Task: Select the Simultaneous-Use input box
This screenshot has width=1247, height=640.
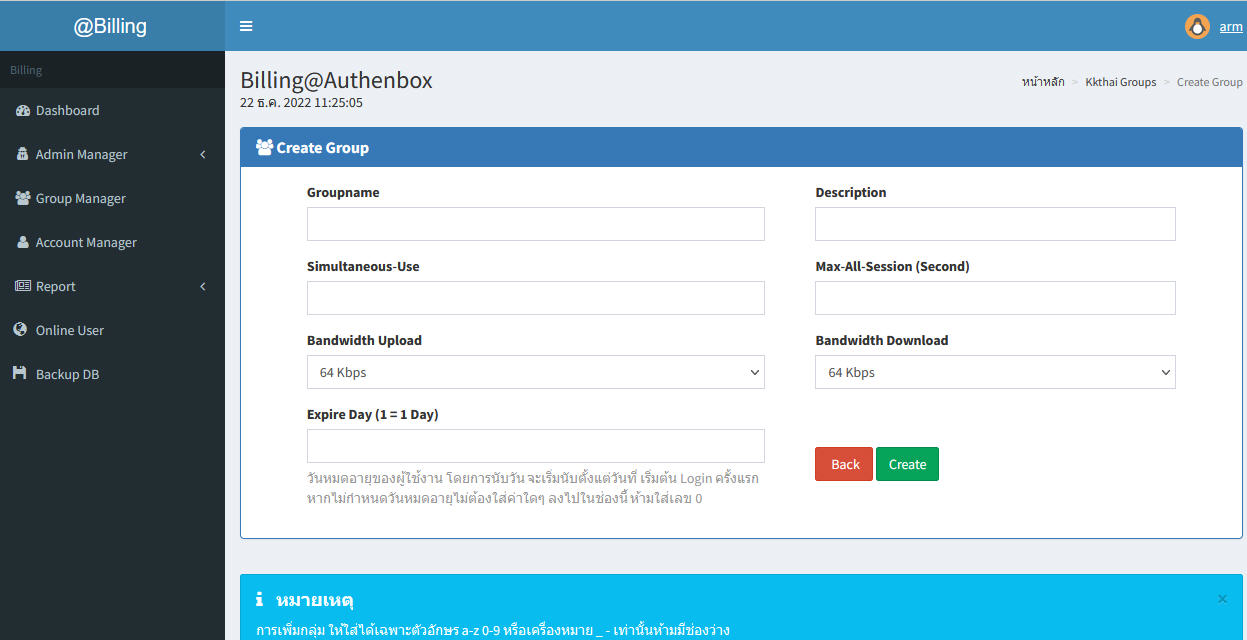Action: tap(535, 298)
